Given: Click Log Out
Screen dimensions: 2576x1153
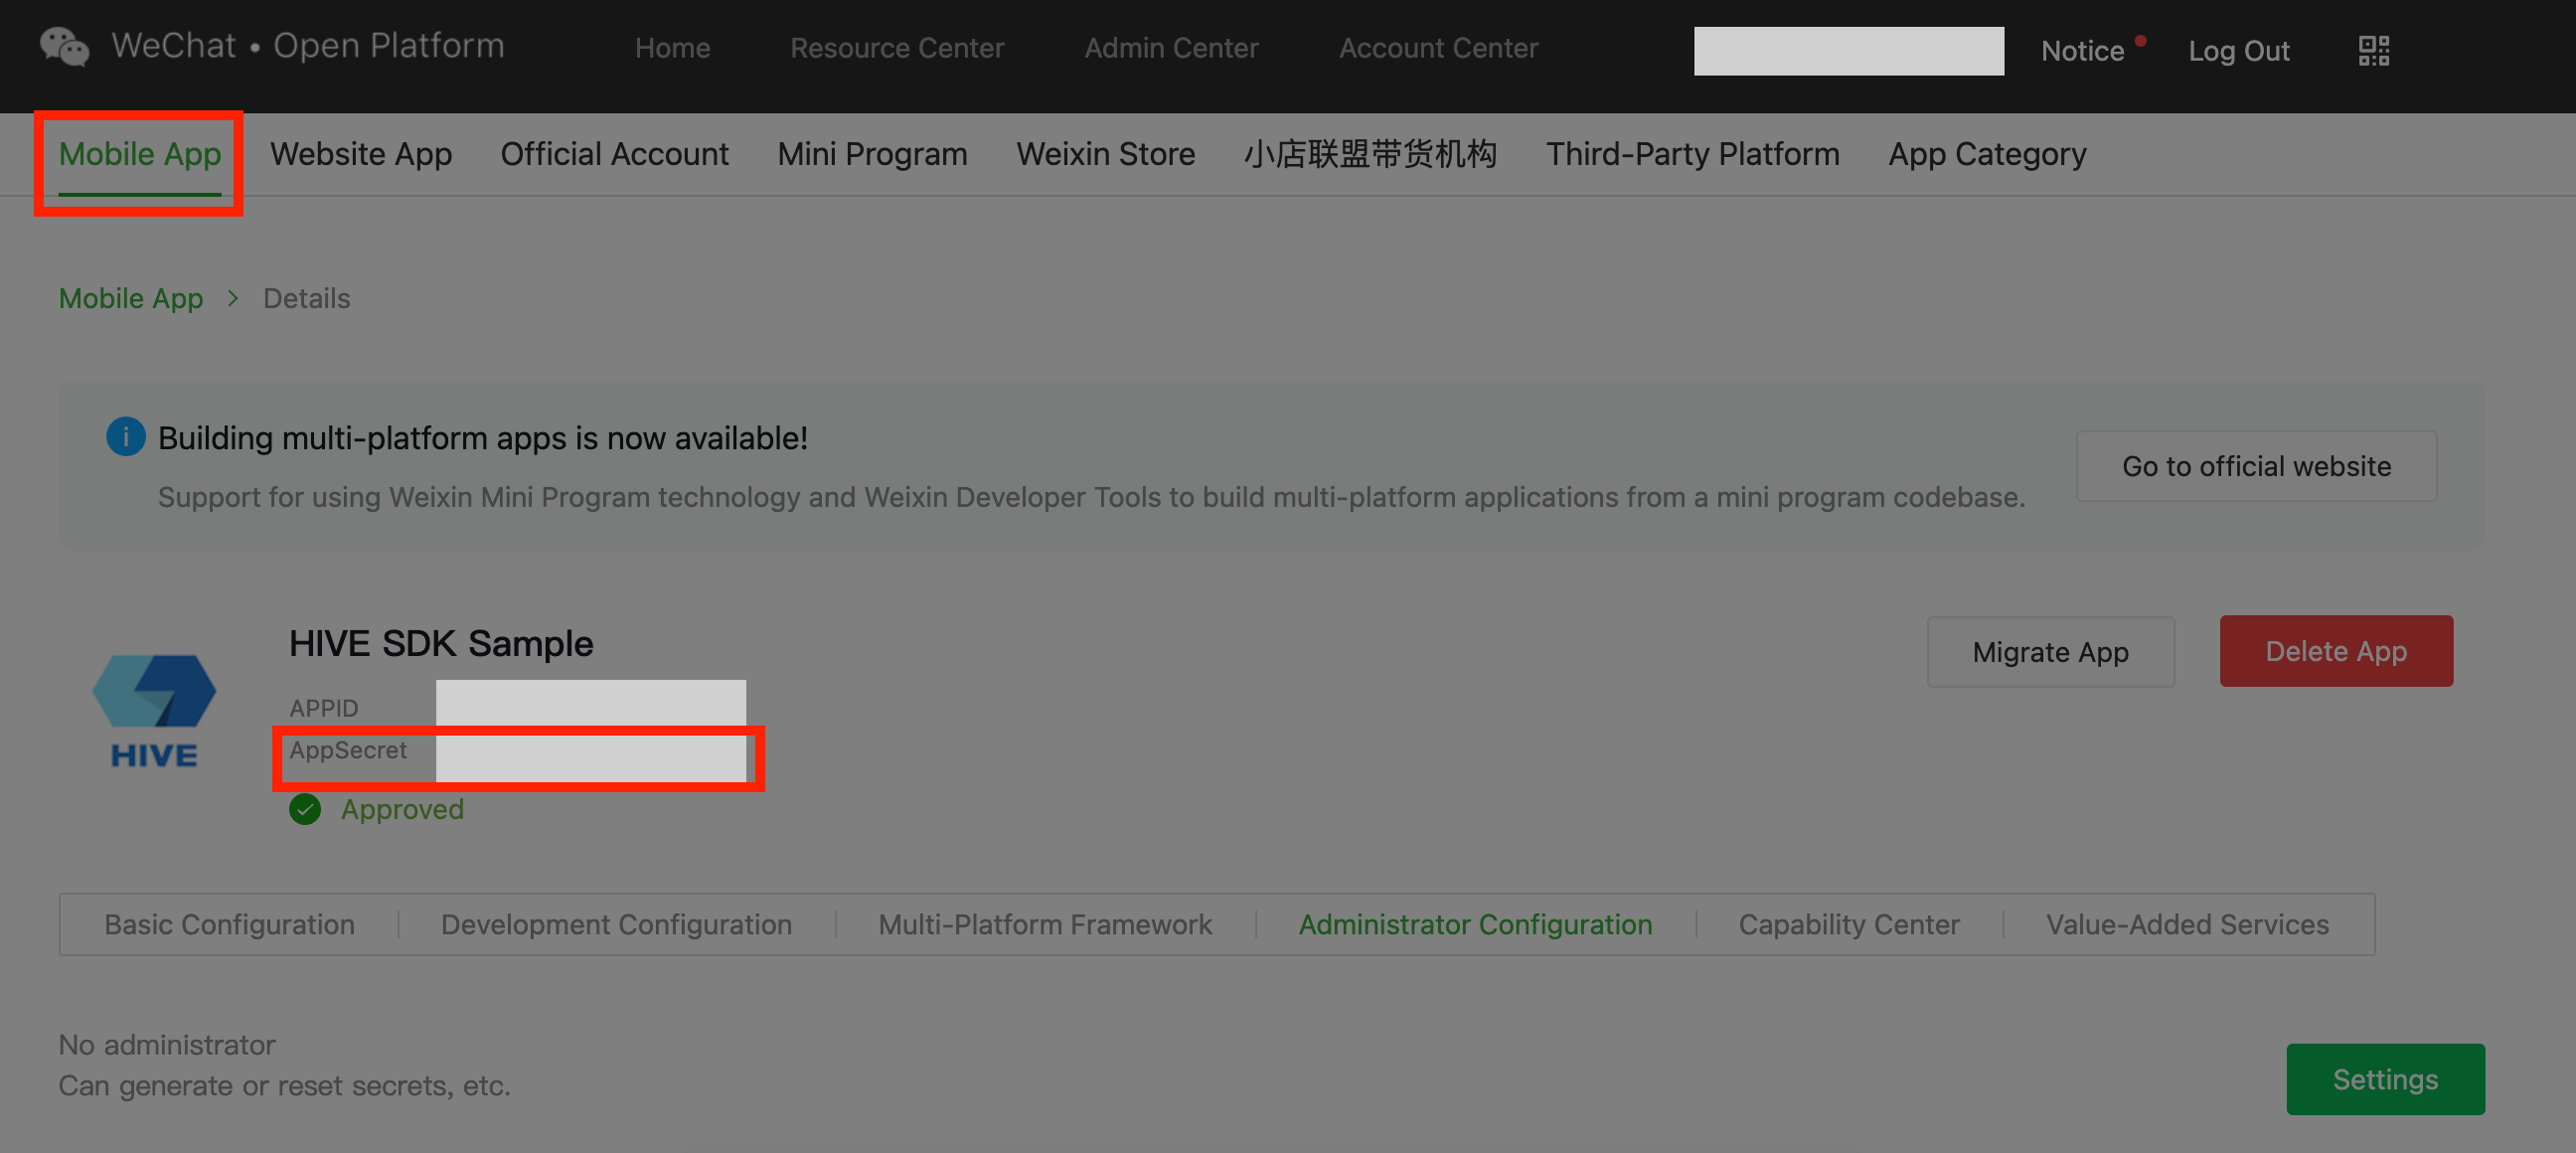Looking at the screenshot, I should pos(2238,50).
